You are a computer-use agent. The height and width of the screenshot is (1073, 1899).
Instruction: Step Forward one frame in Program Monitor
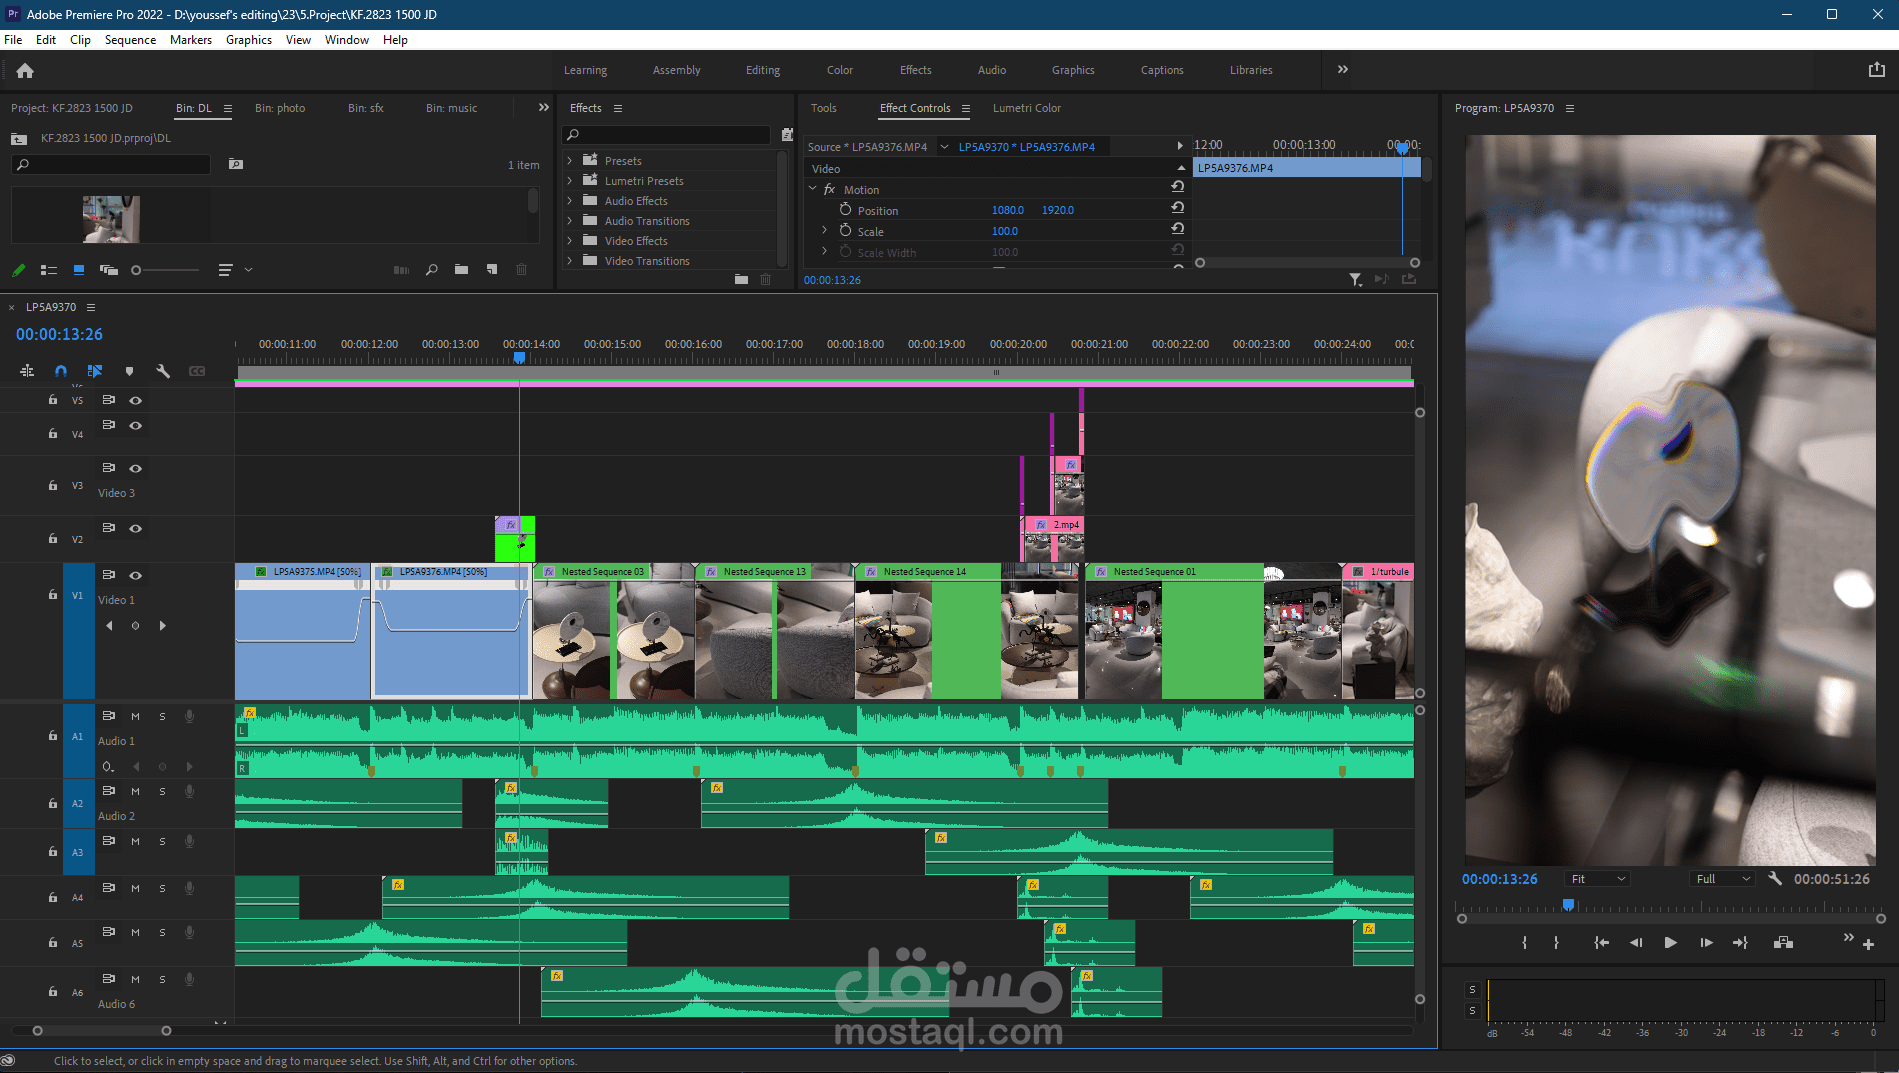pyautogui.click(x=1706, y=943)
